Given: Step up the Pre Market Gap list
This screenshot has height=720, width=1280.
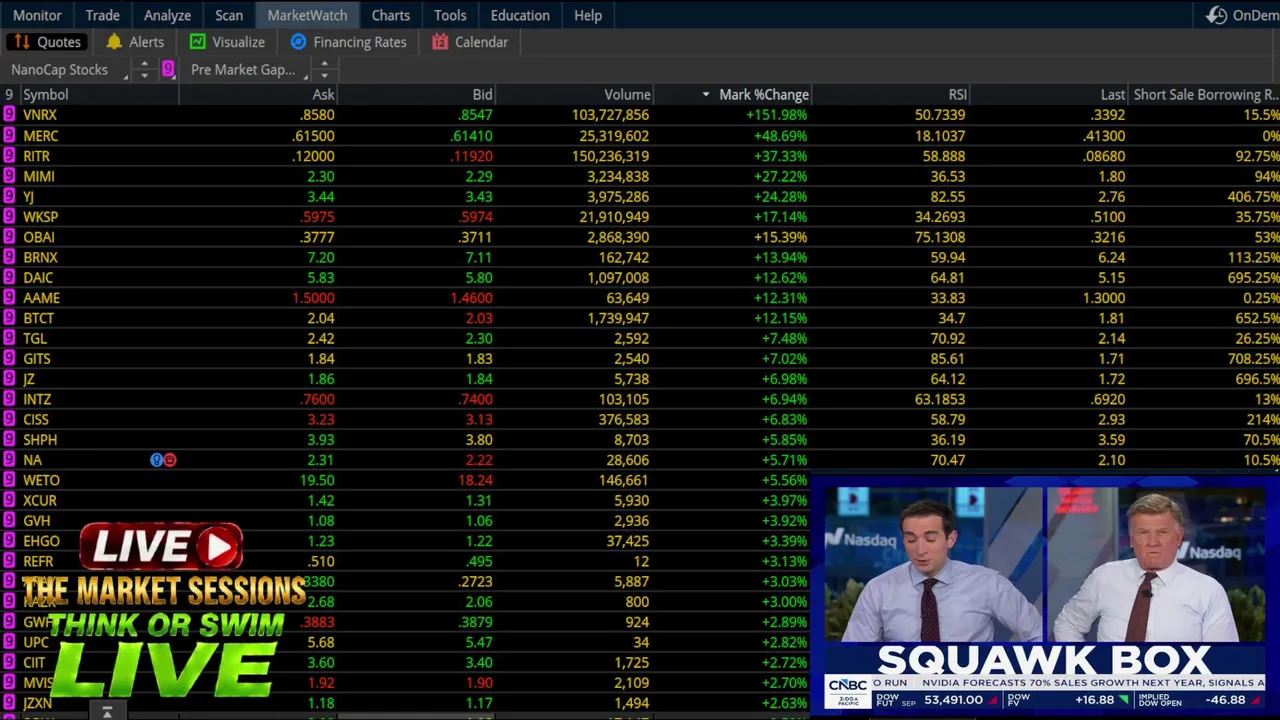Looking at the screenshot, I should pos(324,64).
